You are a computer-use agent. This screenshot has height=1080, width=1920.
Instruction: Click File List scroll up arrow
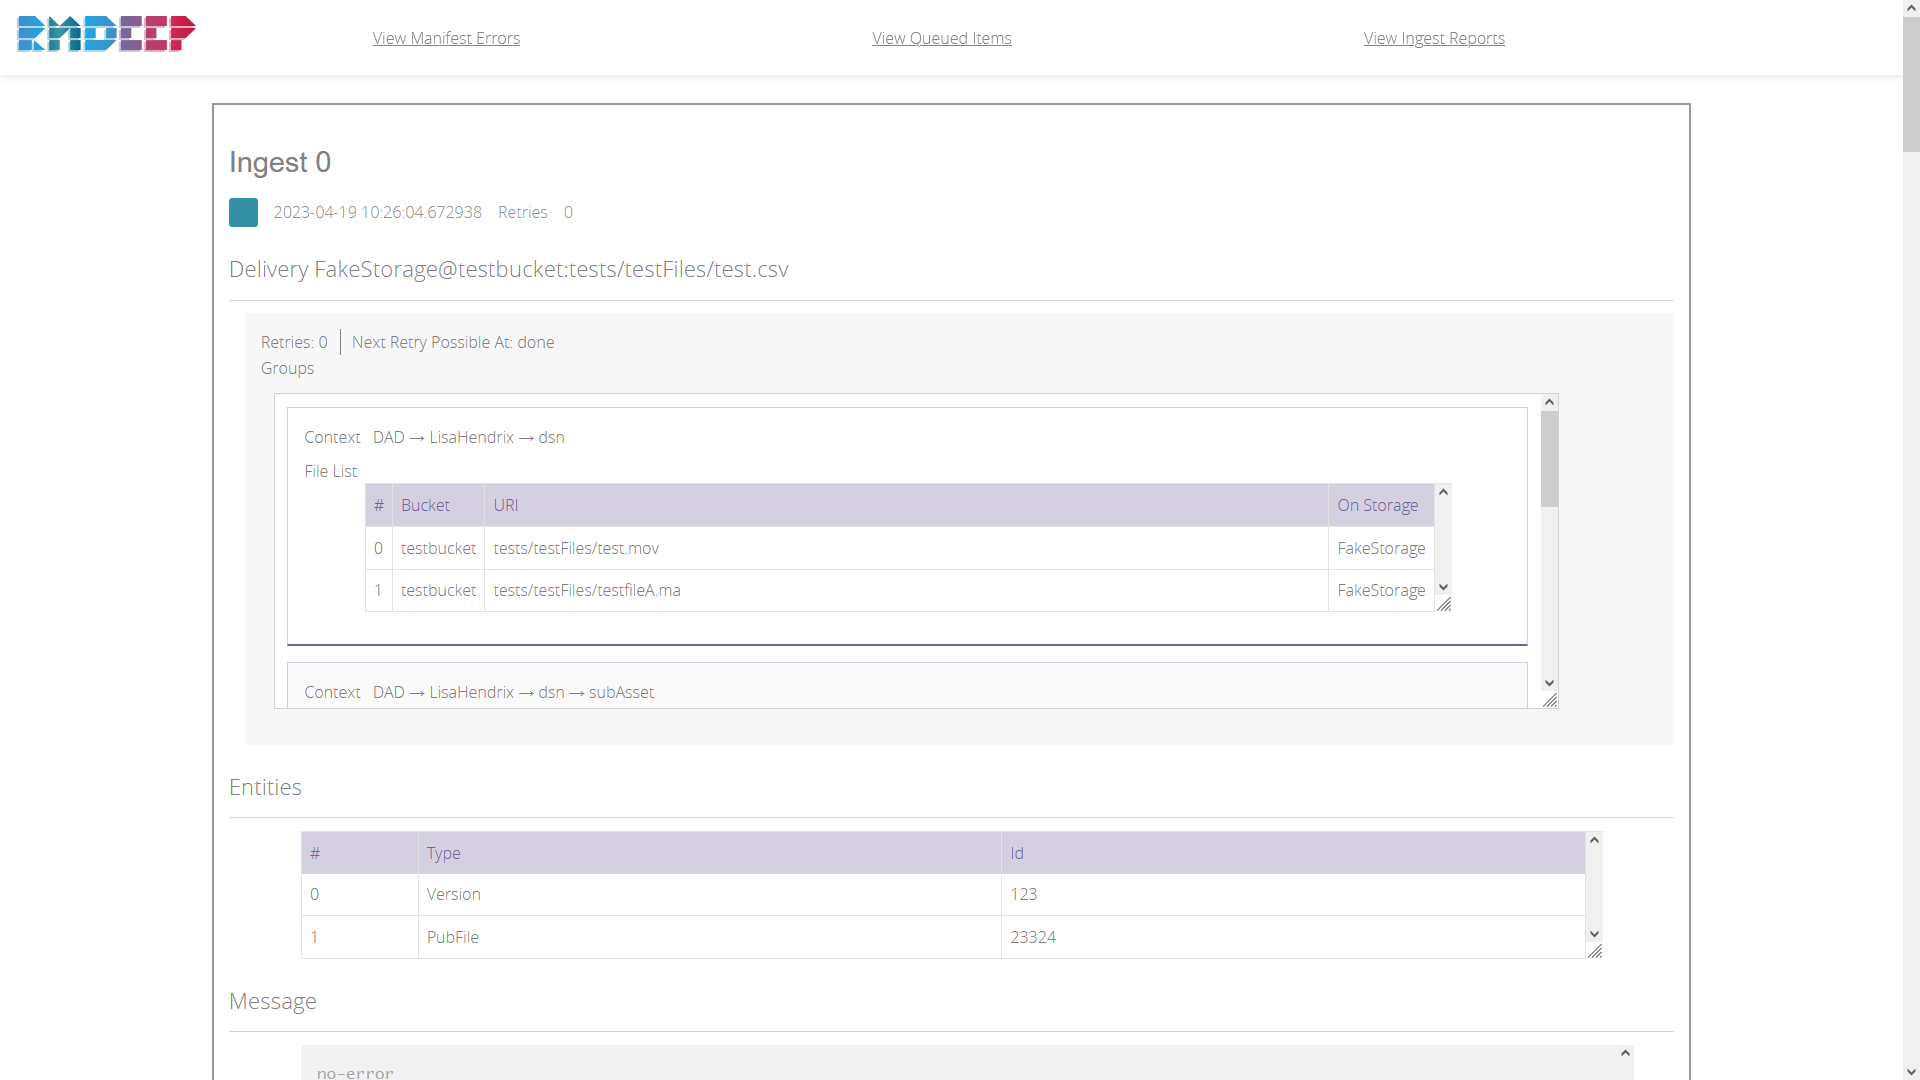point(1443,492)
